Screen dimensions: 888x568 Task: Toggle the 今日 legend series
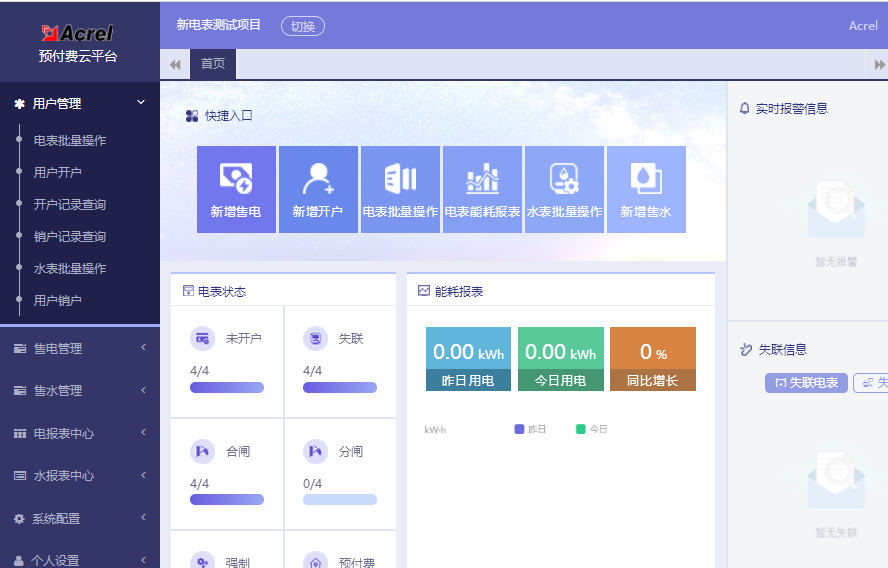(591, 429)
